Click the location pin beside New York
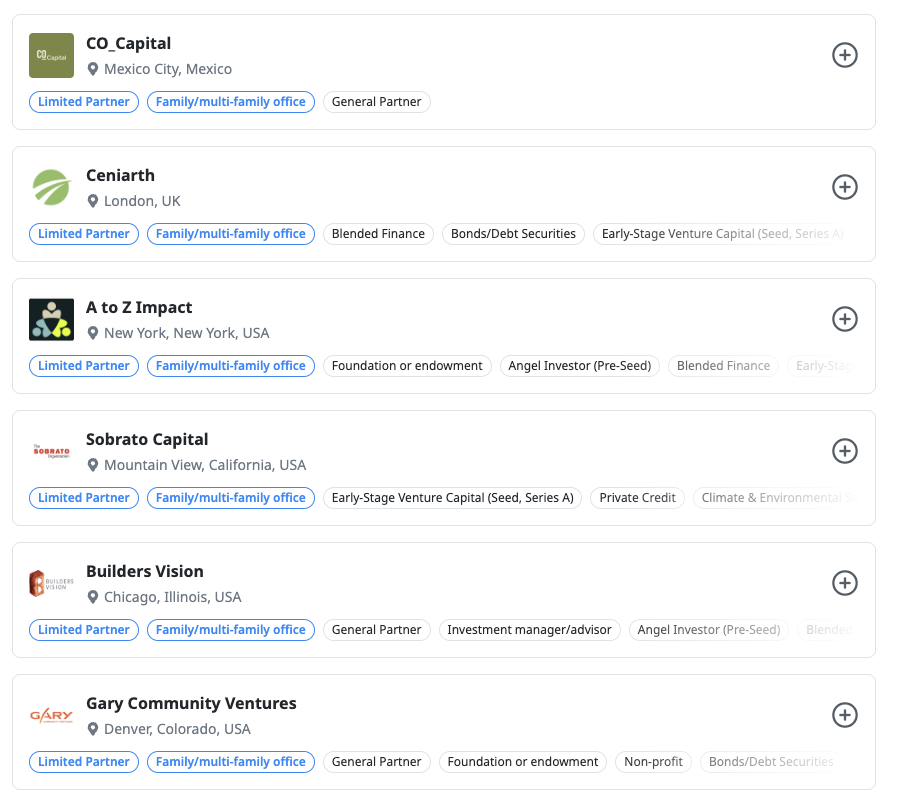 pos(92,333)
